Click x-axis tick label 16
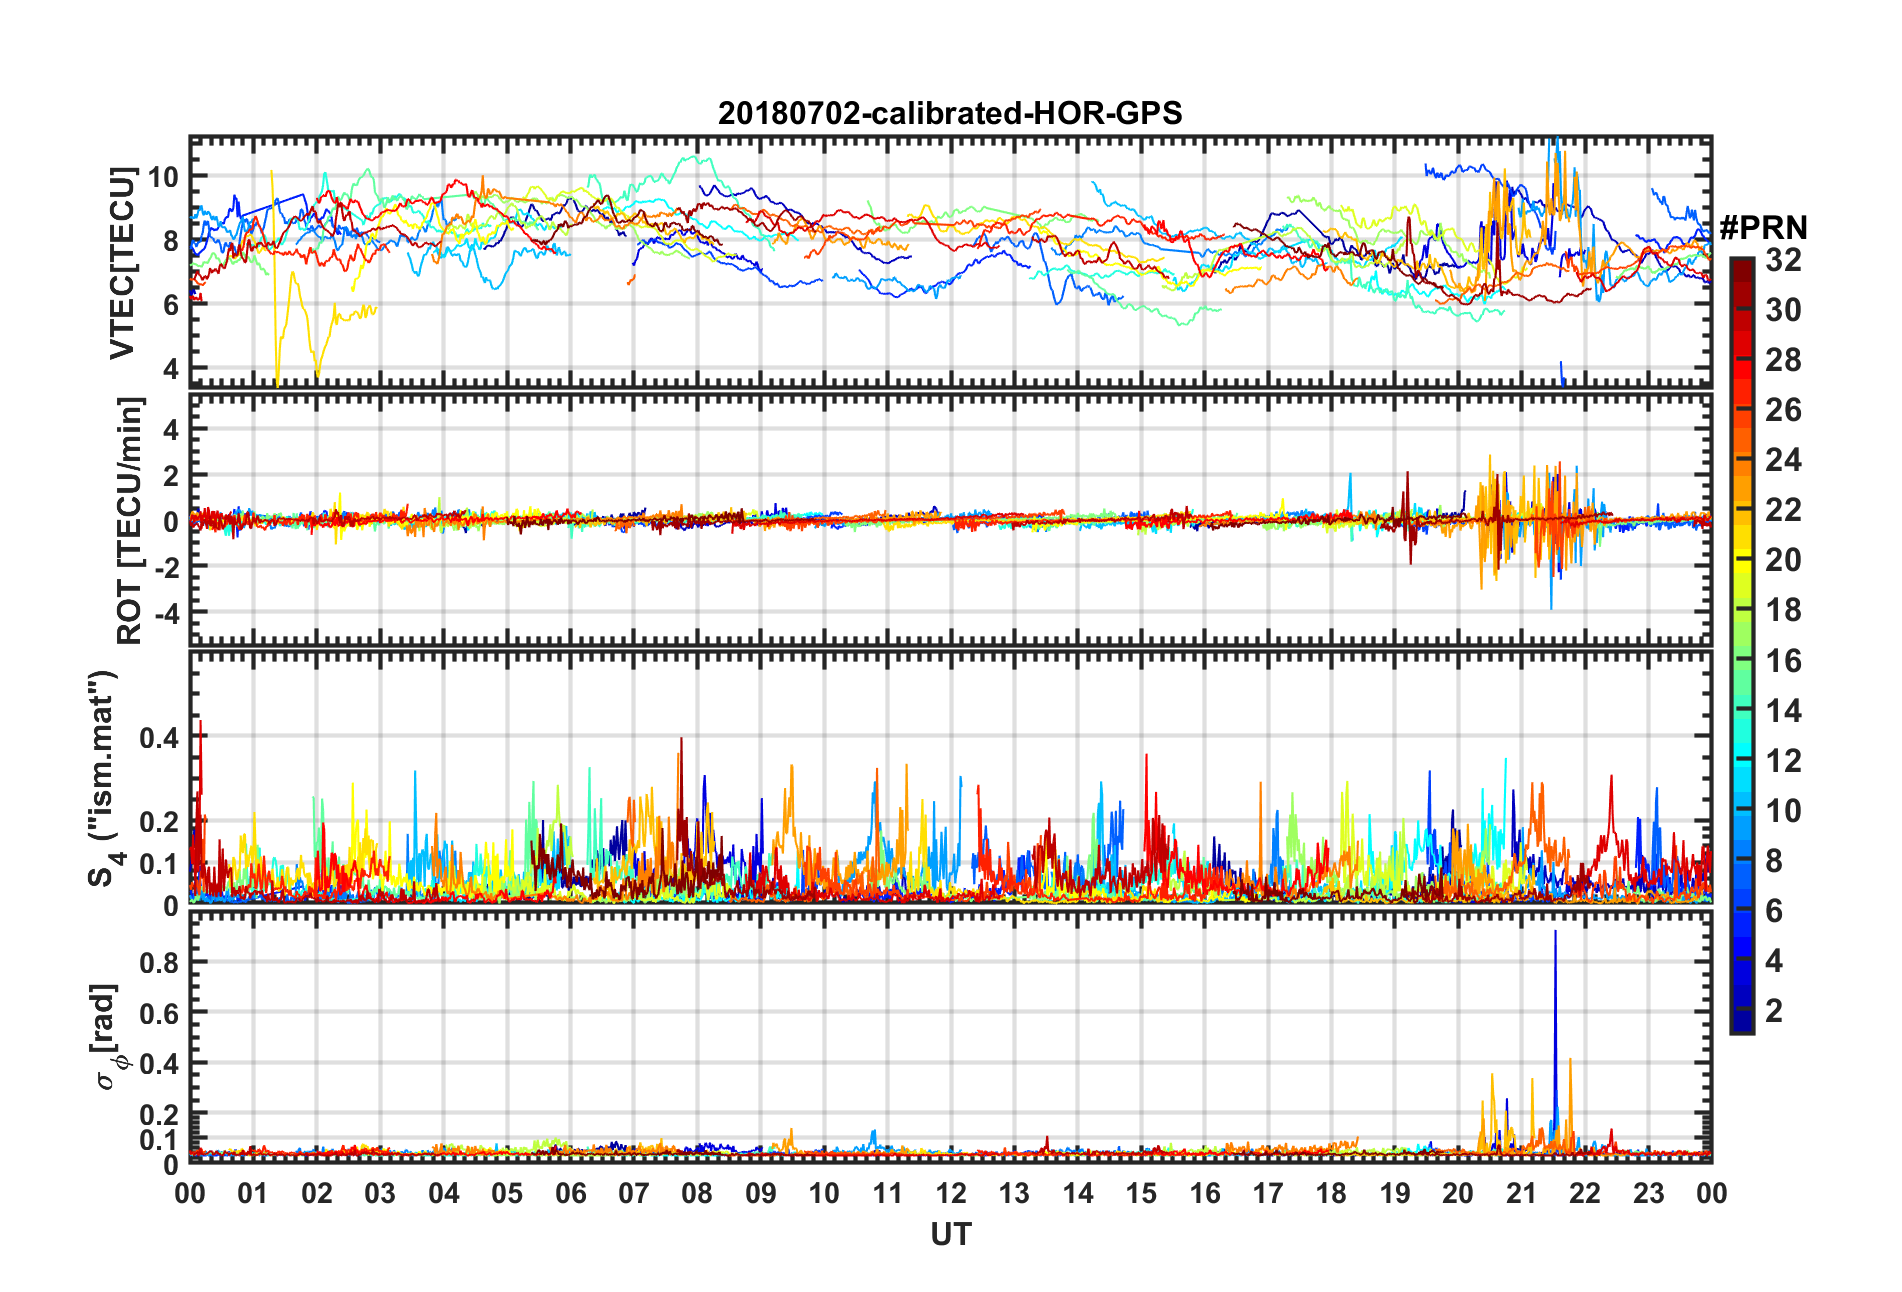 click(x=1205, y=1194)
